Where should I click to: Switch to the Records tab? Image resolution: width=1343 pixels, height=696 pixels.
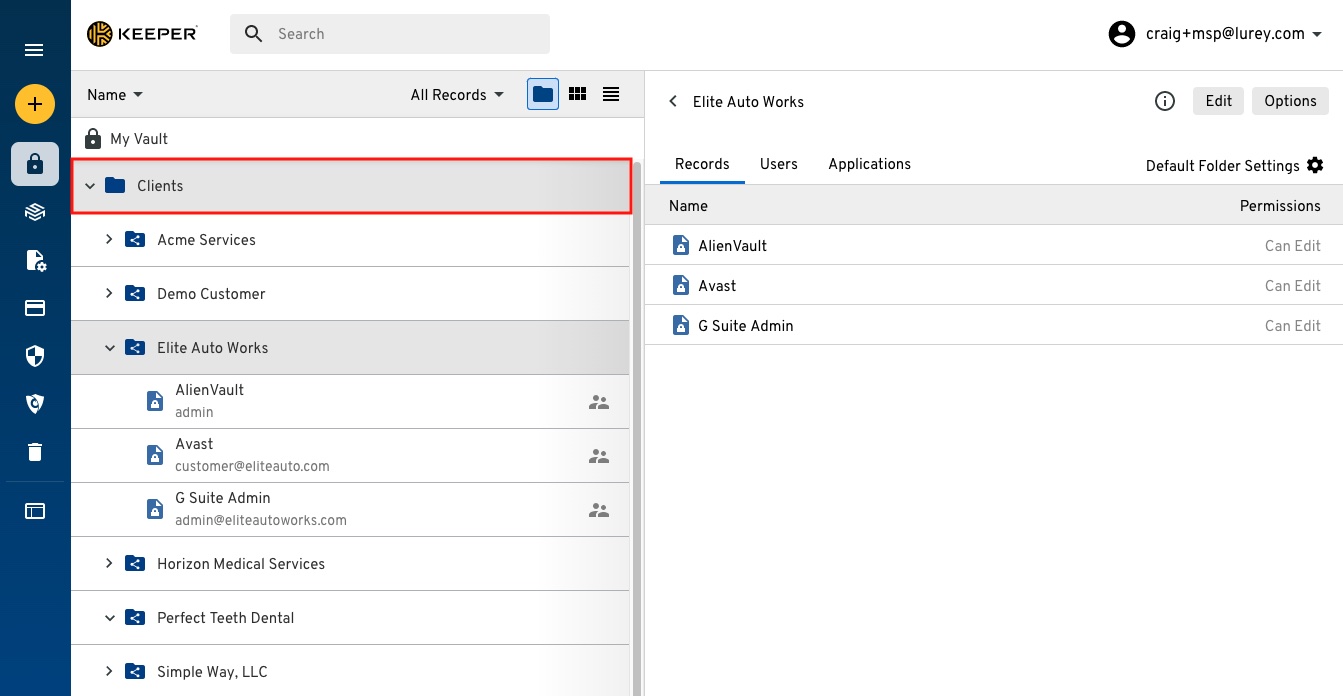[x=702, y=165]
